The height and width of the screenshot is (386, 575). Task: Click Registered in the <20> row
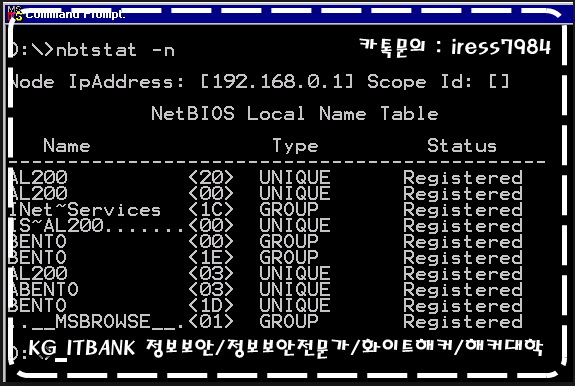[463, 178]
